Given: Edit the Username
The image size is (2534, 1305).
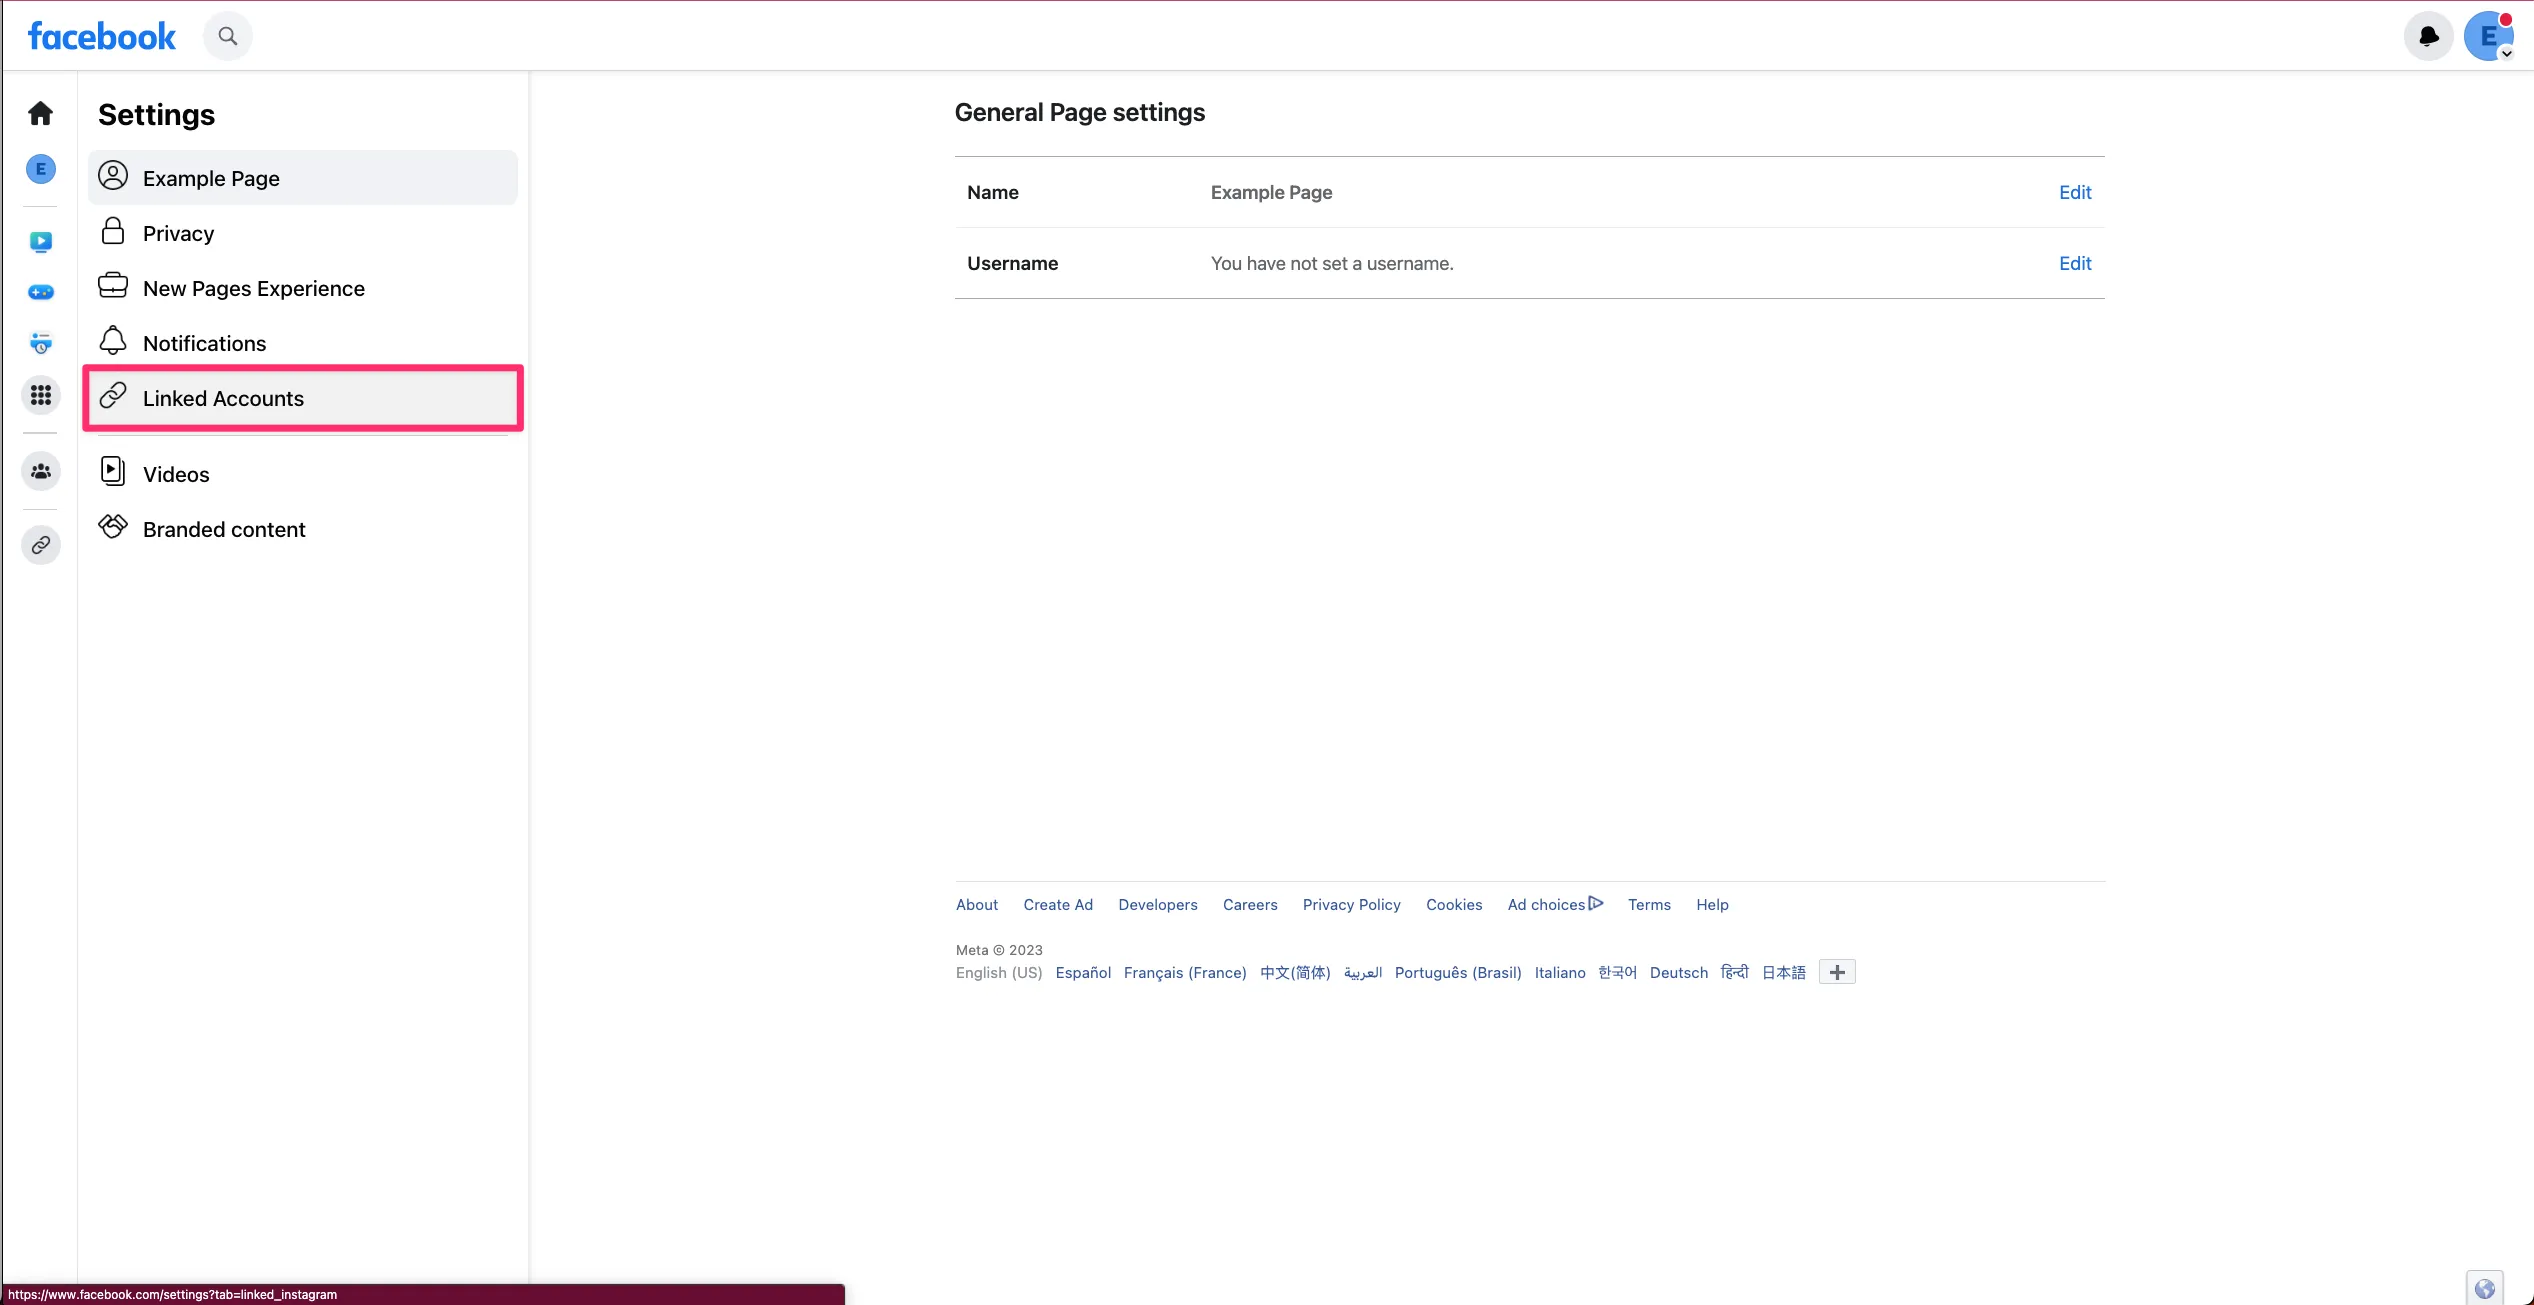Looking at the screenshot, I should pos(2075,263).
